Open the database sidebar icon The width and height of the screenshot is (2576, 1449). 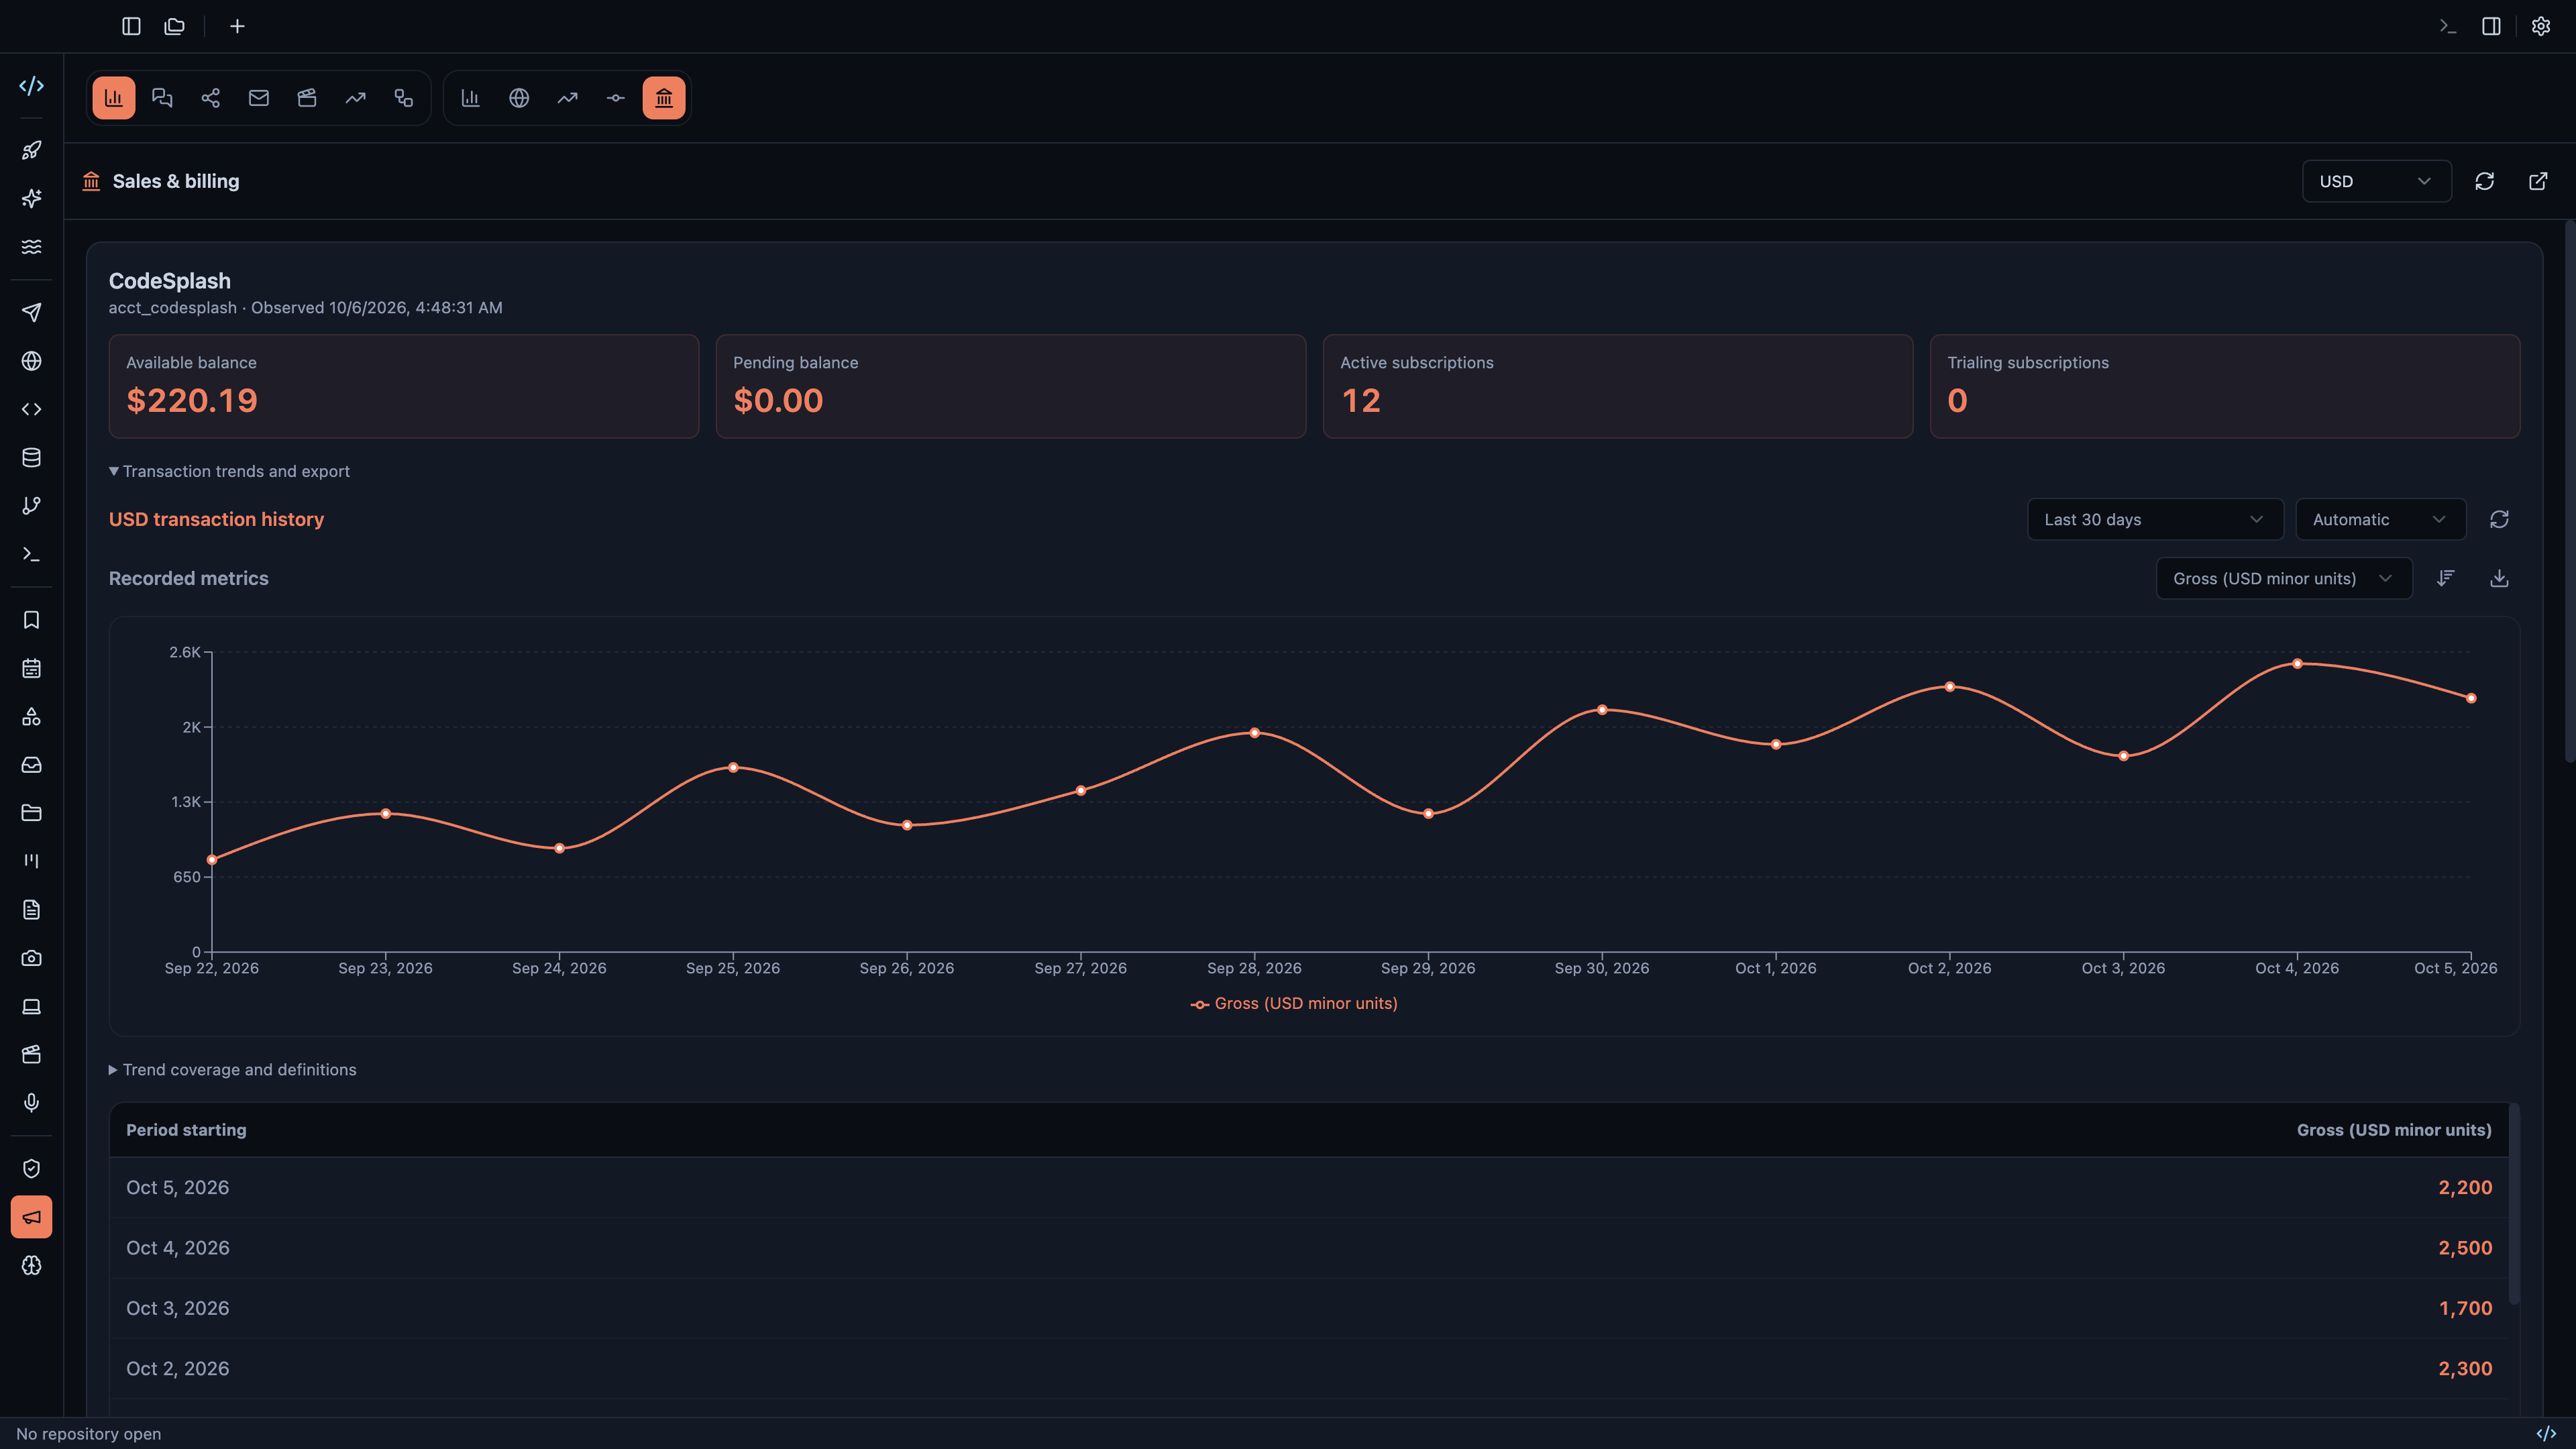click(x=31, y=458)
